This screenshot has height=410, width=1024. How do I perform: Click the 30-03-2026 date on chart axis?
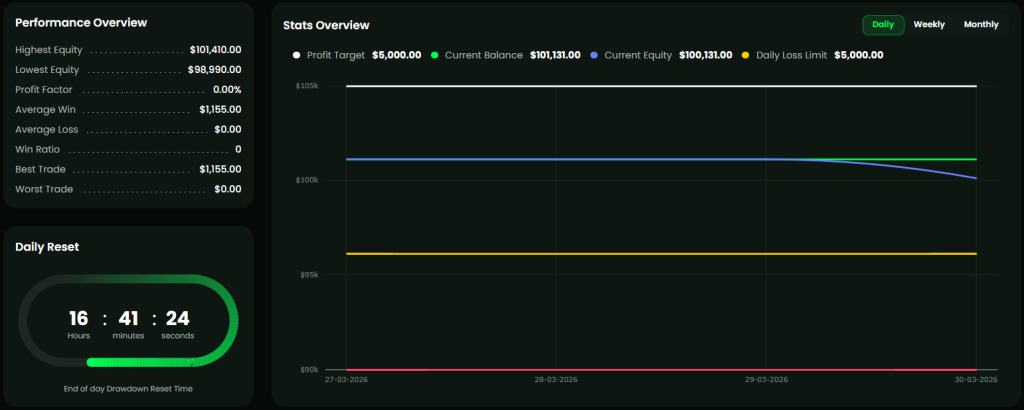click(976, 380)
